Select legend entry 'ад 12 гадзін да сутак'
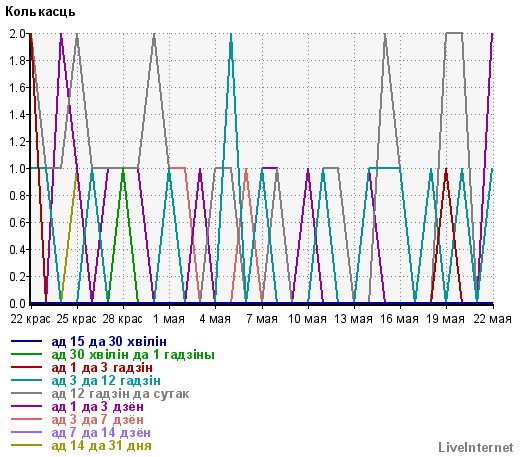The image size is (520, 457). point(120,394)
